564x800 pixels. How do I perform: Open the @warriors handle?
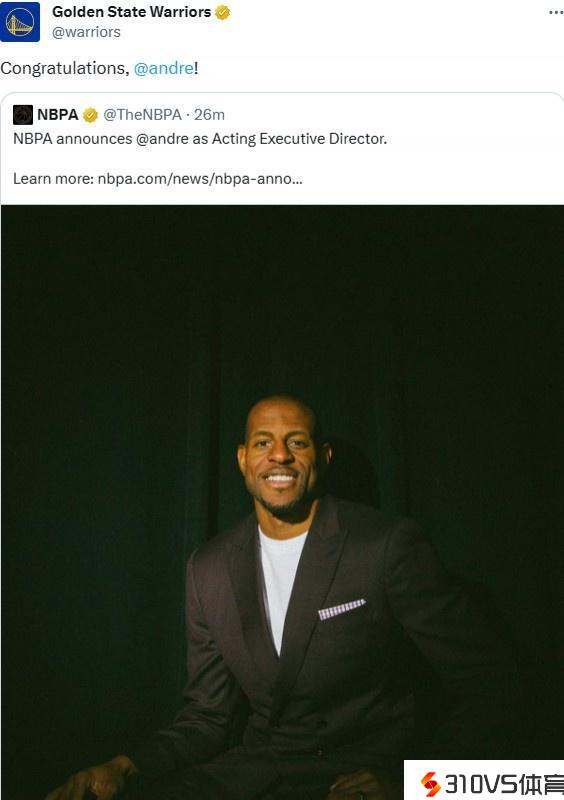click(86, 32)
